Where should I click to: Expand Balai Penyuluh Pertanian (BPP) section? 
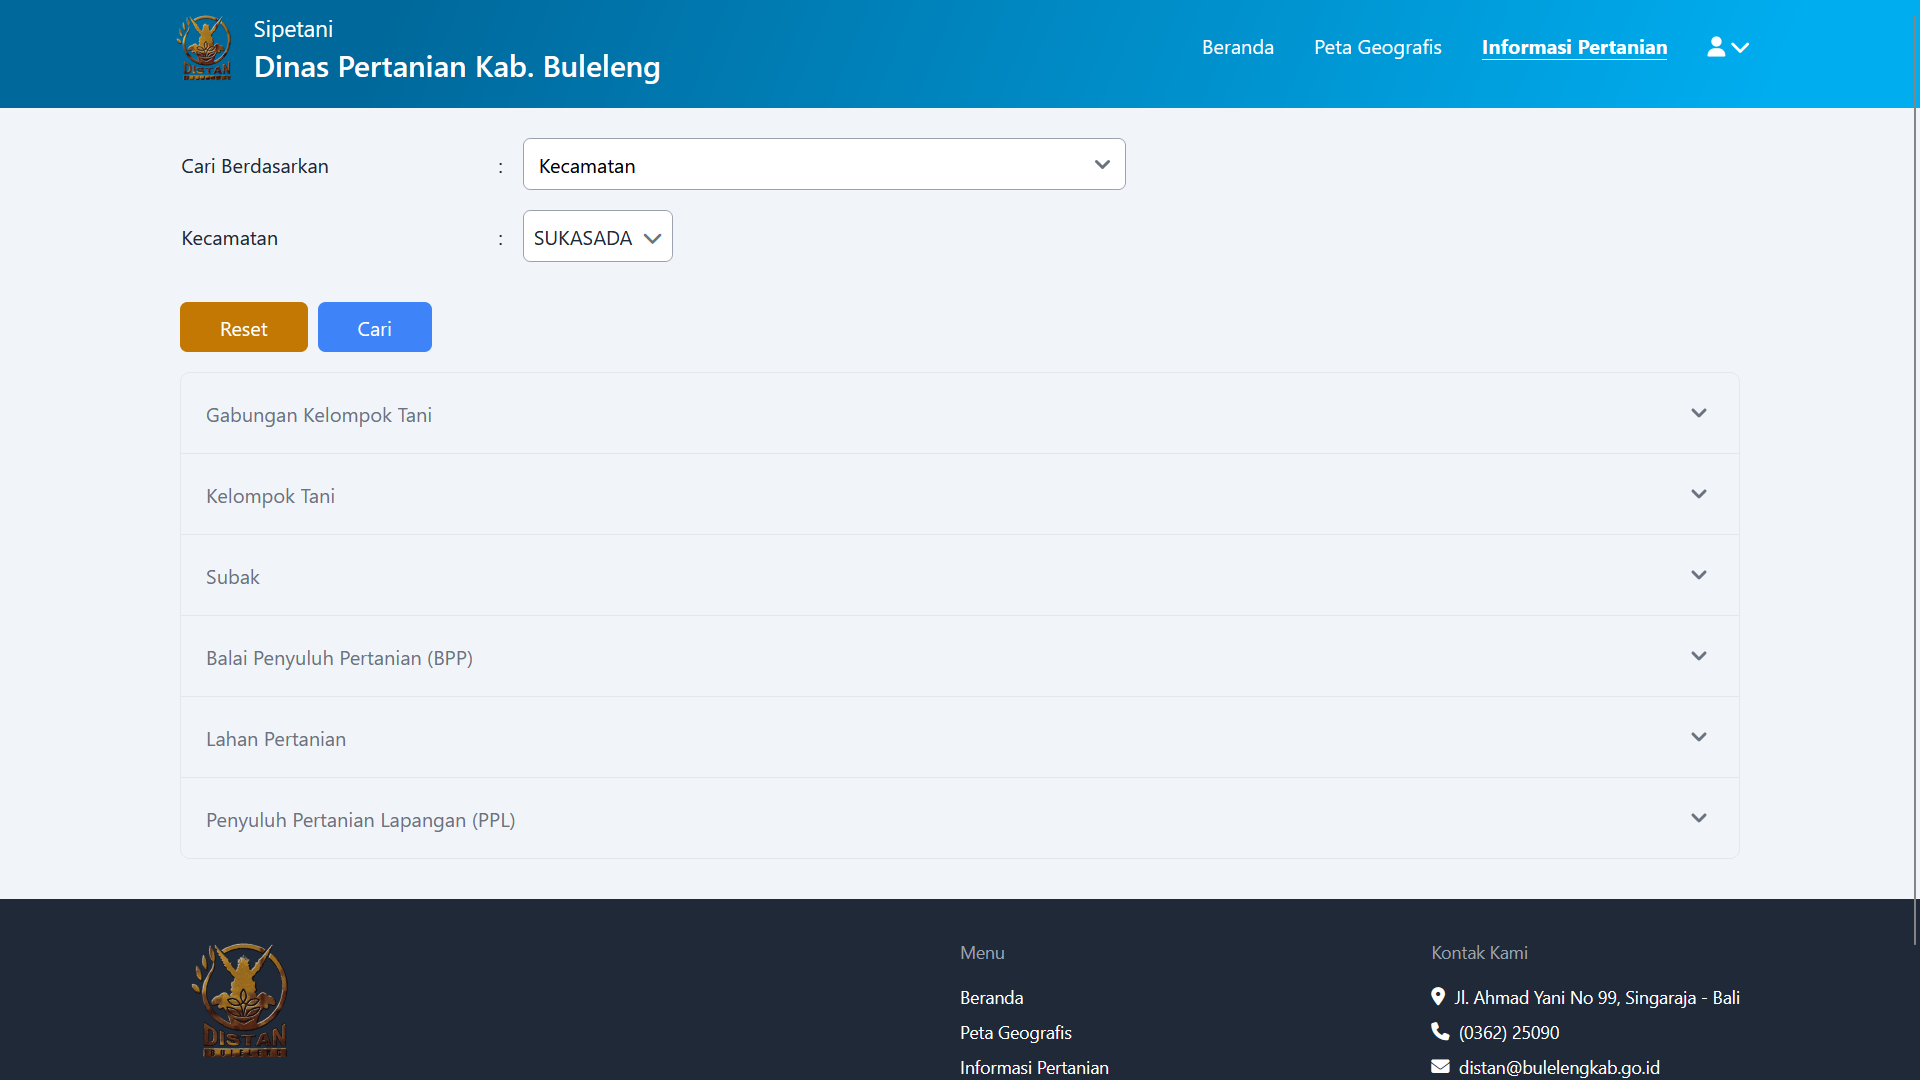pyautogui.click(x=958, y=657)
